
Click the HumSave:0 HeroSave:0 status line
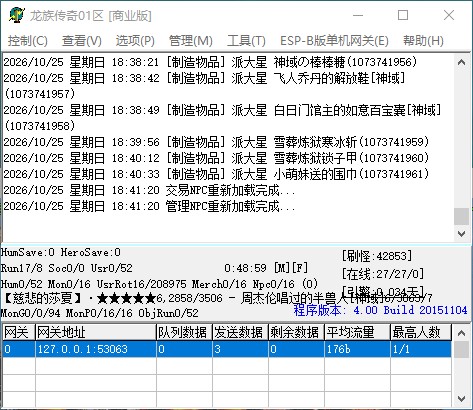point(61,252)
